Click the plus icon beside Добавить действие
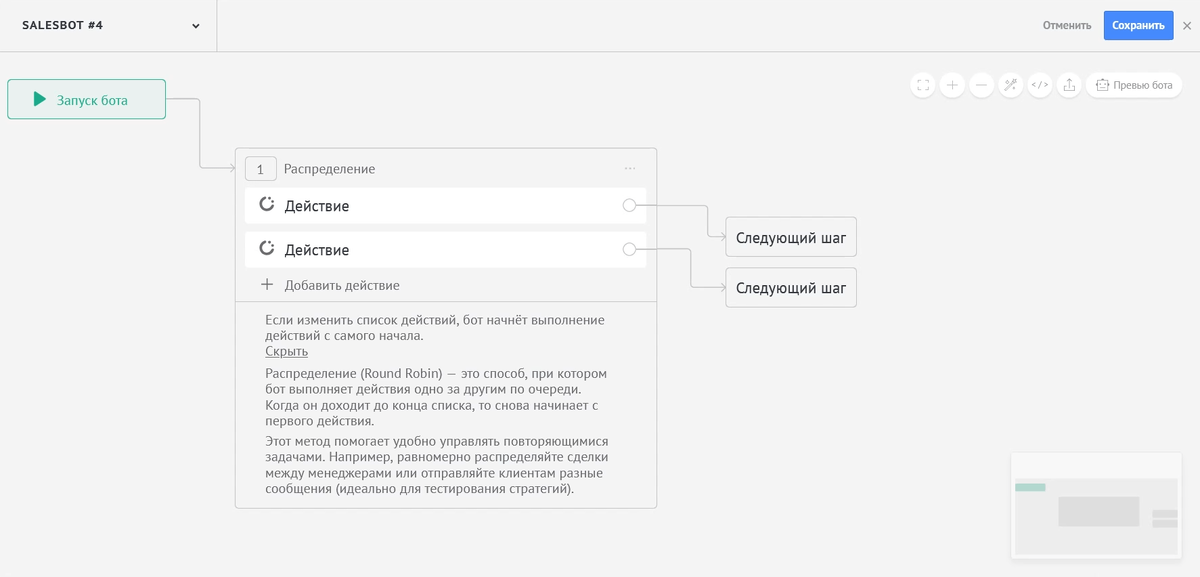Screen dimensions: 1200x577 tap(267, 285)
